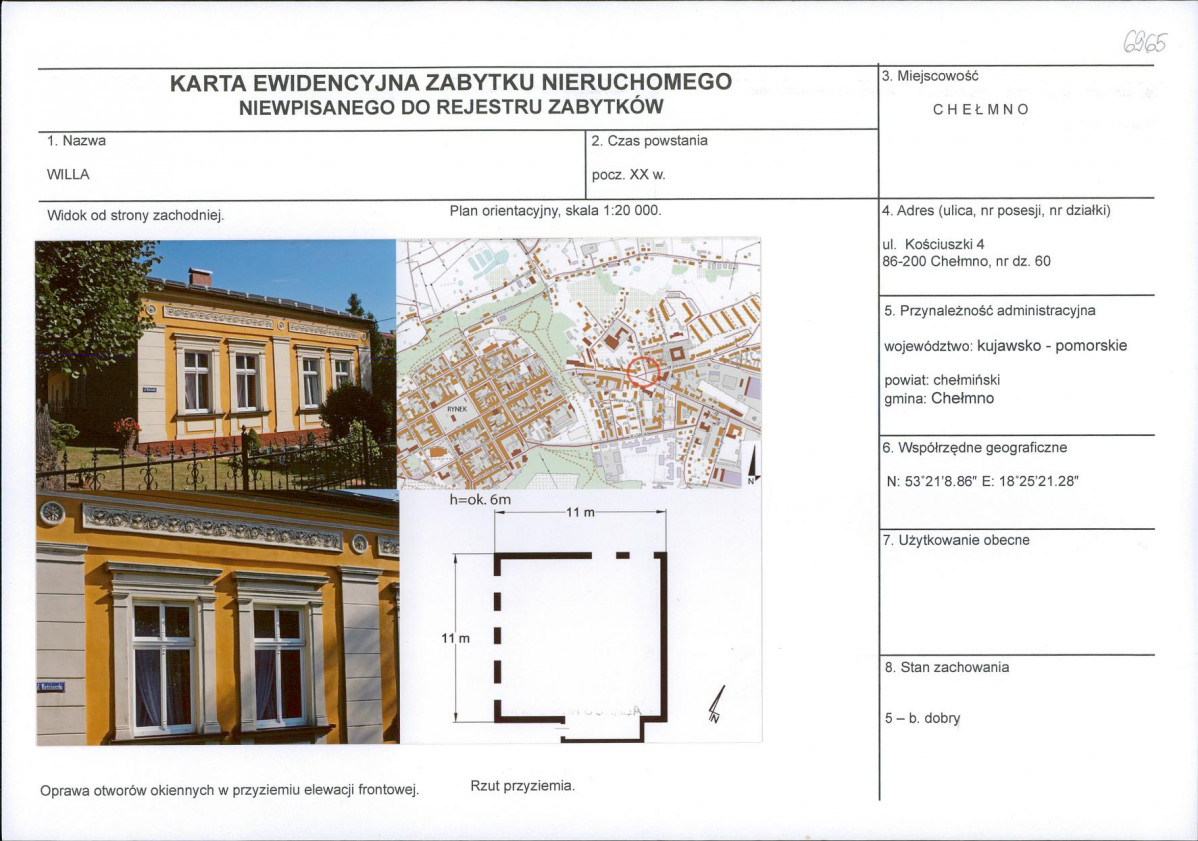The image size is (1198, 841).
Task: Click the map's north arrow
Action: click(x=753, y=465)
